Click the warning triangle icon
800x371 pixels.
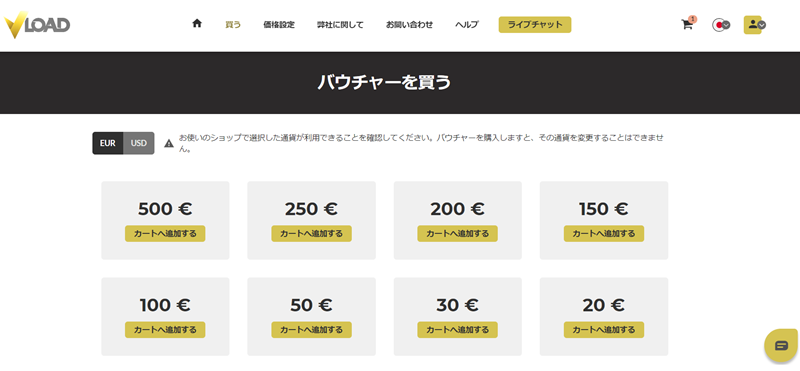[x=169, y=143]
